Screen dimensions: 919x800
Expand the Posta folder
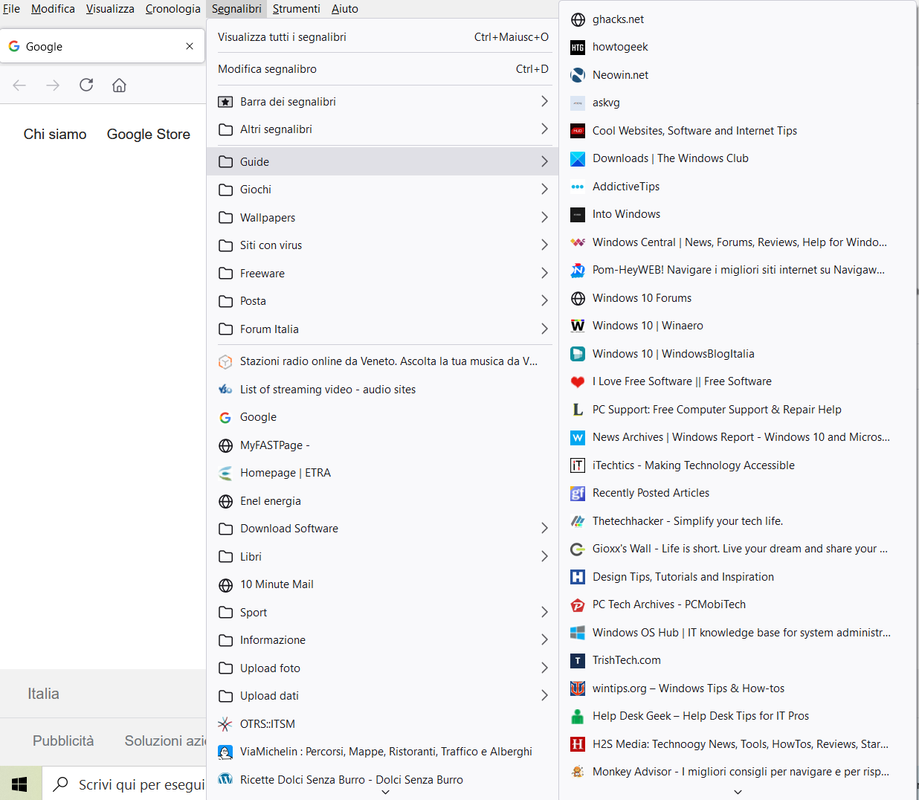pos(383,301)
